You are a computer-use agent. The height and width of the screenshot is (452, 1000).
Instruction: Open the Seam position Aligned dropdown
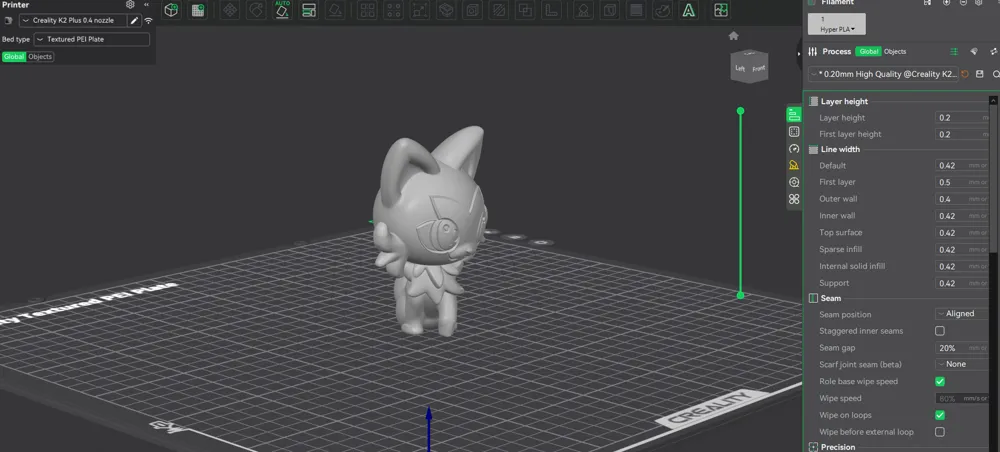[961, 314]
